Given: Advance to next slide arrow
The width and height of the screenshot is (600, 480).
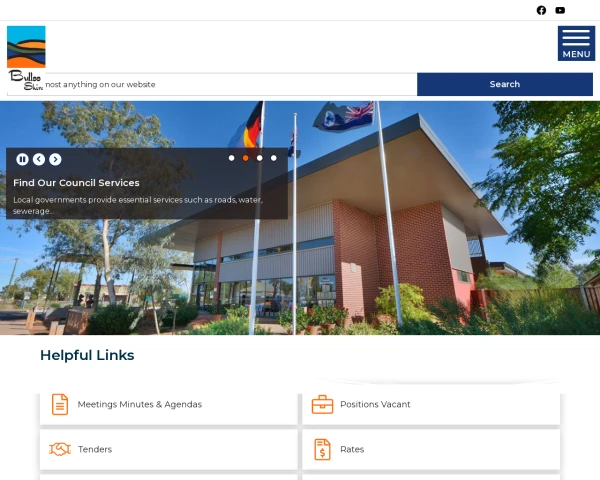Looking at the screenshot, I should (55, 159).
